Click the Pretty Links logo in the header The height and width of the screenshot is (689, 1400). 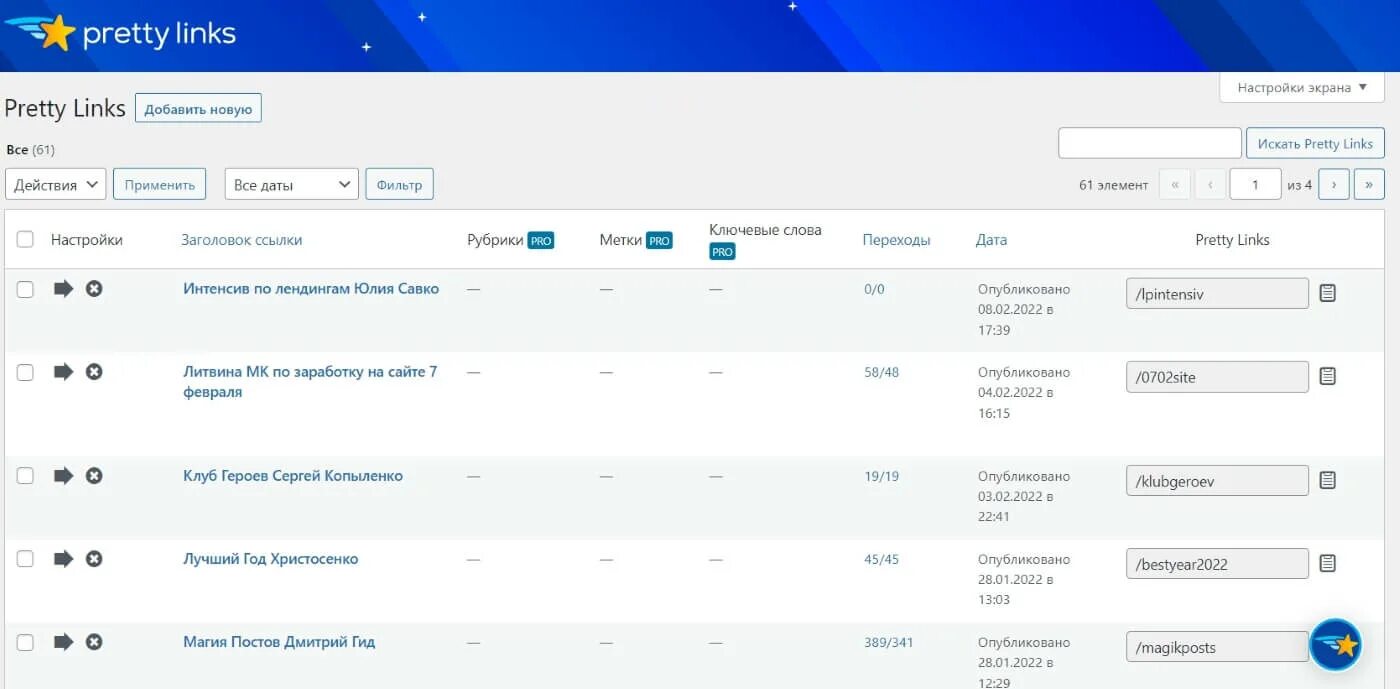tap(120, 33)
